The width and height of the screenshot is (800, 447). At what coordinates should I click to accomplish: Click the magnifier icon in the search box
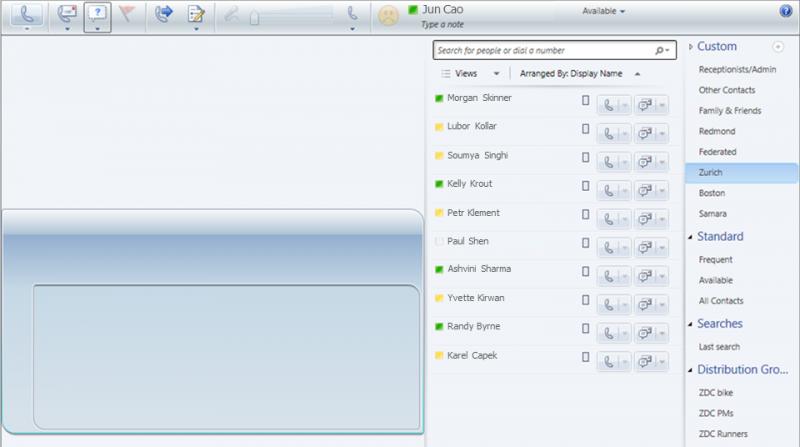pos(659,51)
